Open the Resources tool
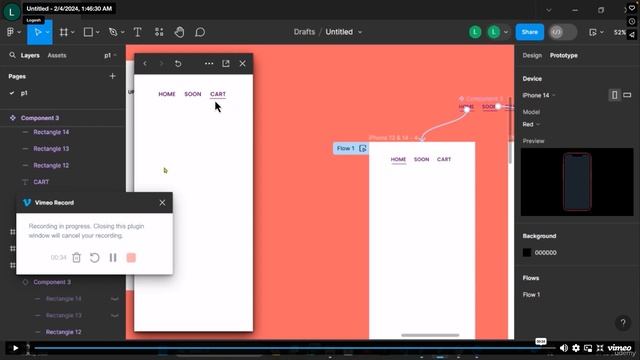Image resolution: width=640 pixels, height=360 pixels. tap(159, 32)
